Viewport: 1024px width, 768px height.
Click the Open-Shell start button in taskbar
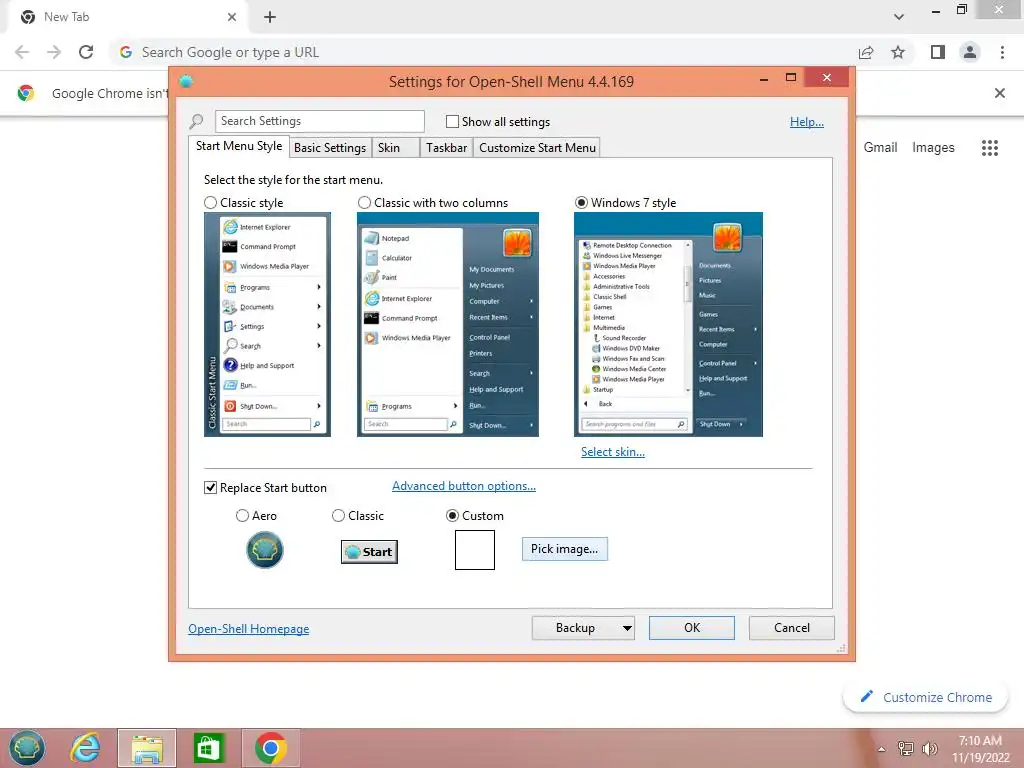click(x=27, y=747)
